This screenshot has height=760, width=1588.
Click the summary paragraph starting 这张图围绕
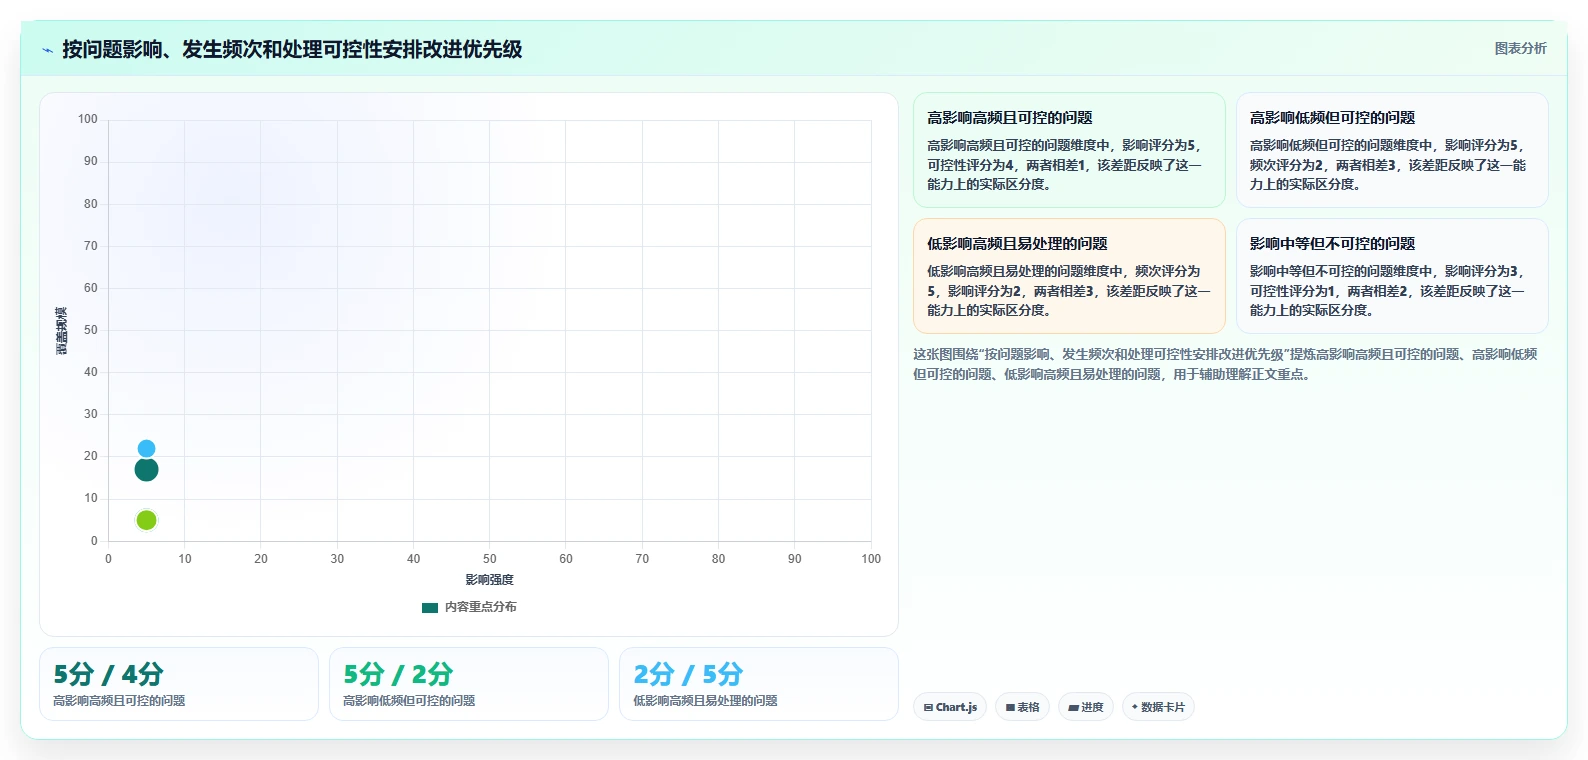[1225, 364]
